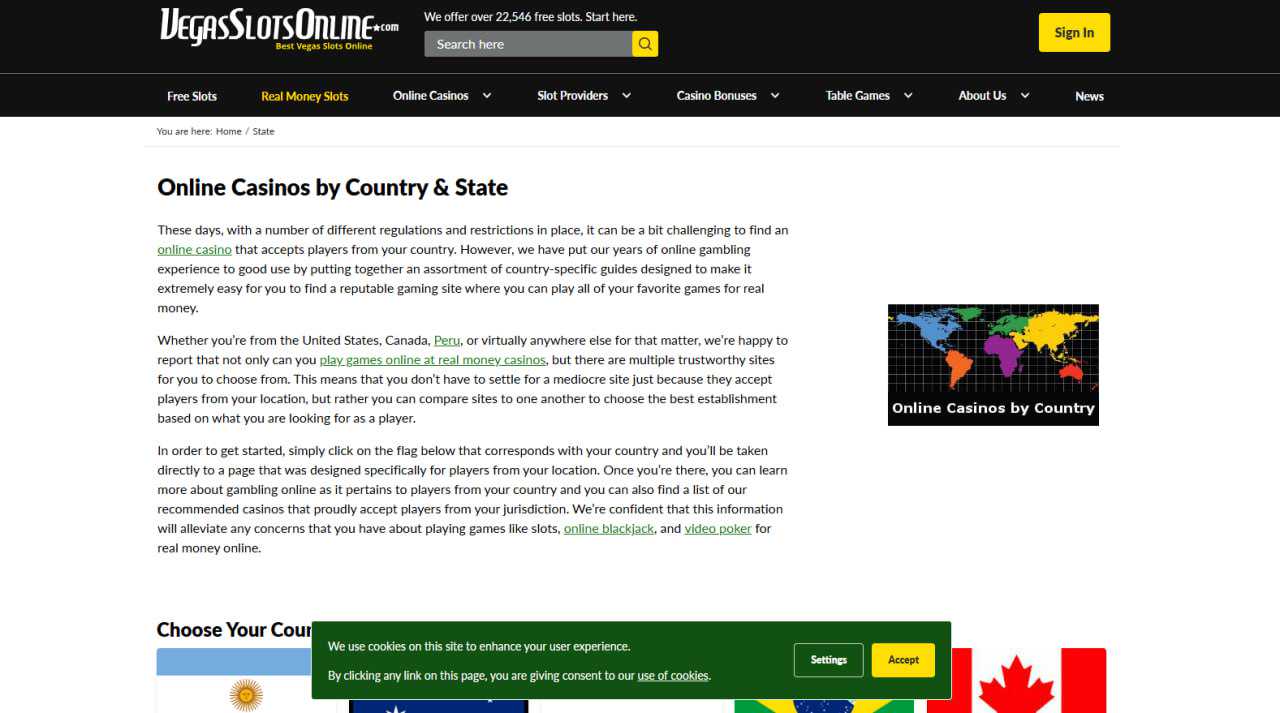Expand the Online Casinos dropdown chevron
1280x713 pixels.
[487, 96]
